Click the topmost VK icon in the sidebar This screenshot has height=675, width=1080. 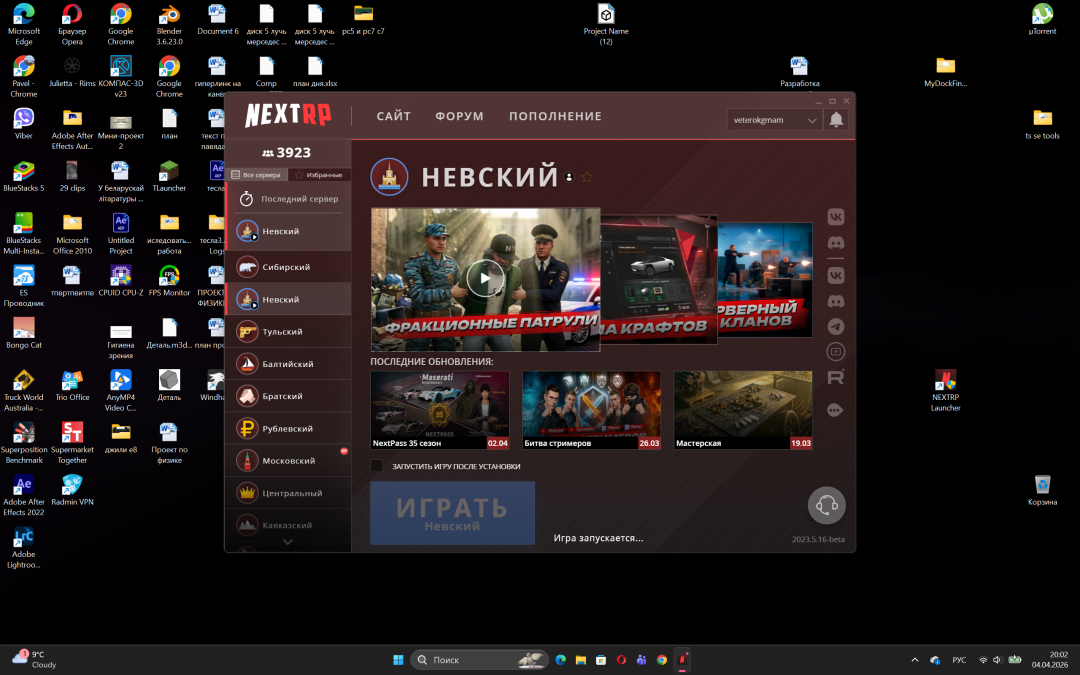click(x=835, y=217)
